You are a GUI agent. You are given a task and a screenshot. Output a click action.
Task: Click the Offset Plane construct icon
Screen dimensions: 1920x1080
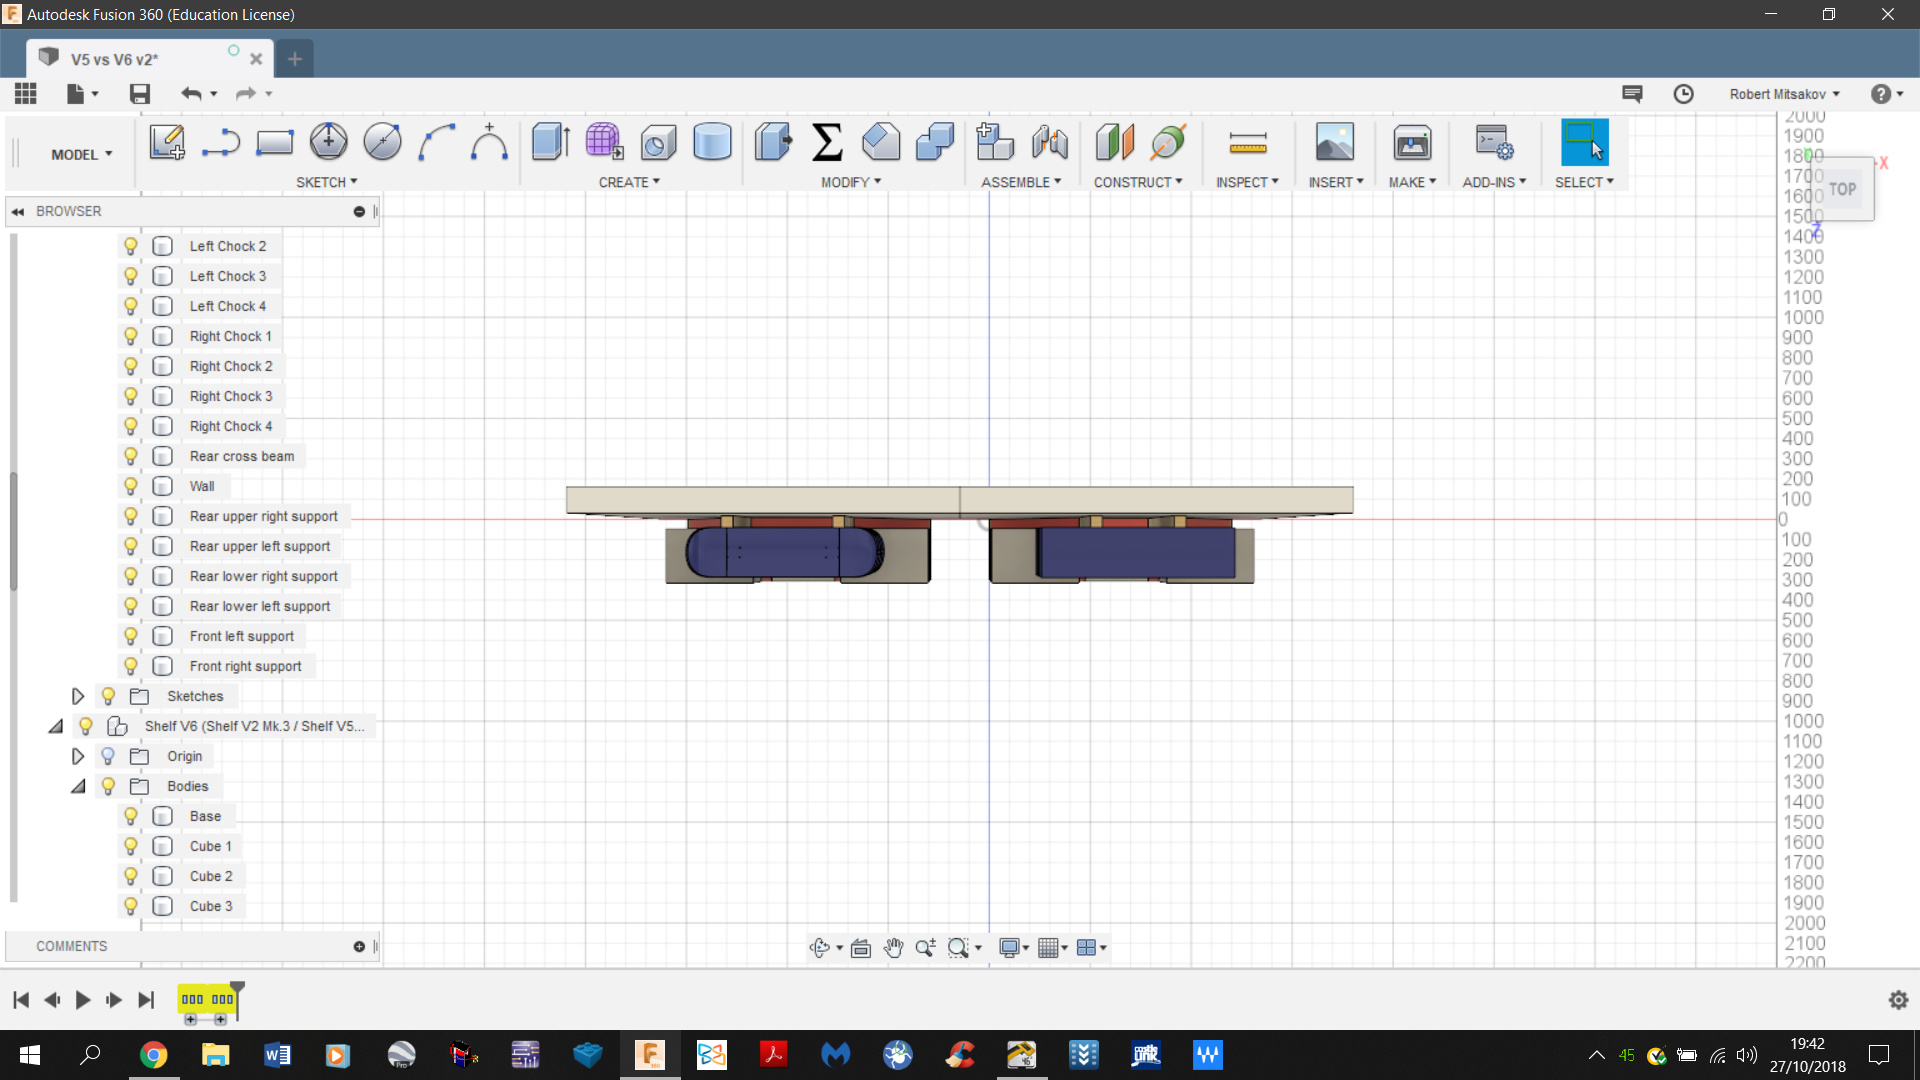(1114, 142)
